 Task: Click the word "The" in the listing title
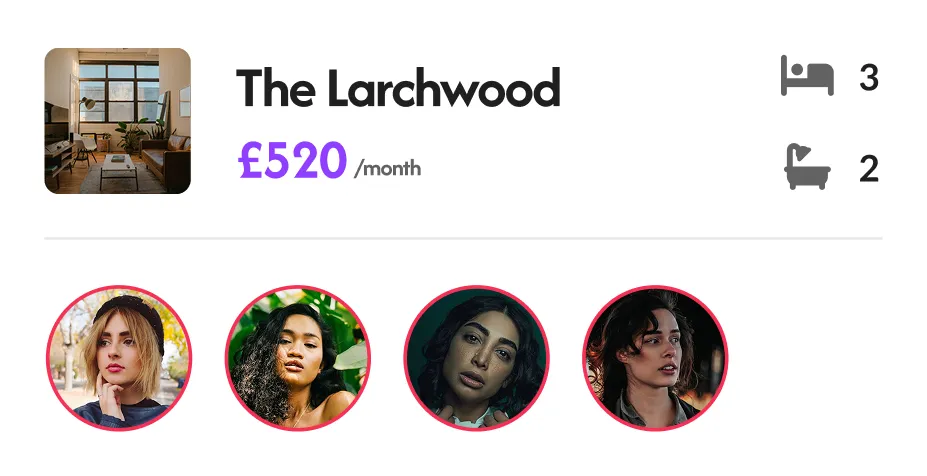point(275,88)
